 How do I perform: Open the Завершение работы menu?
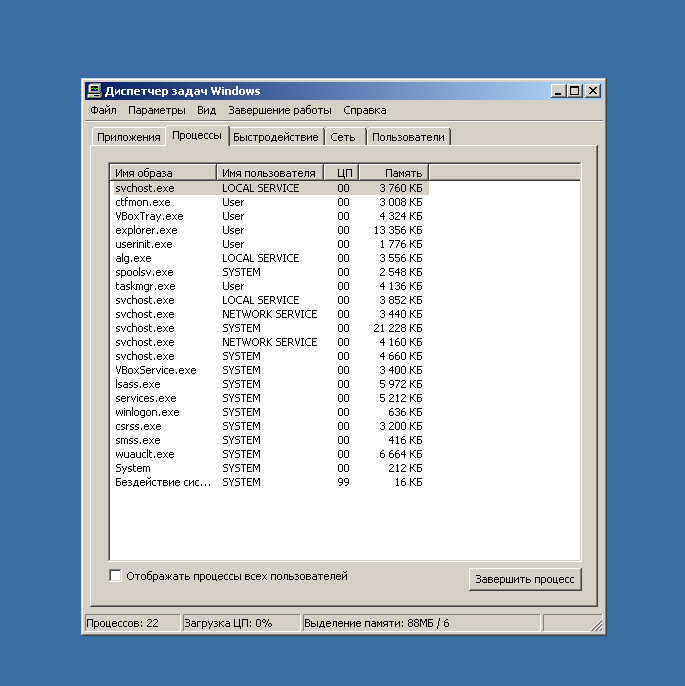(x=280, y=110)
